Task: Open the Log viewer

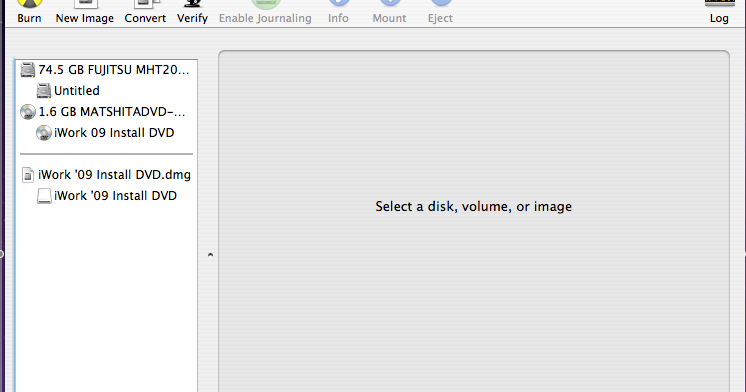Action: (x=719, y=12)
